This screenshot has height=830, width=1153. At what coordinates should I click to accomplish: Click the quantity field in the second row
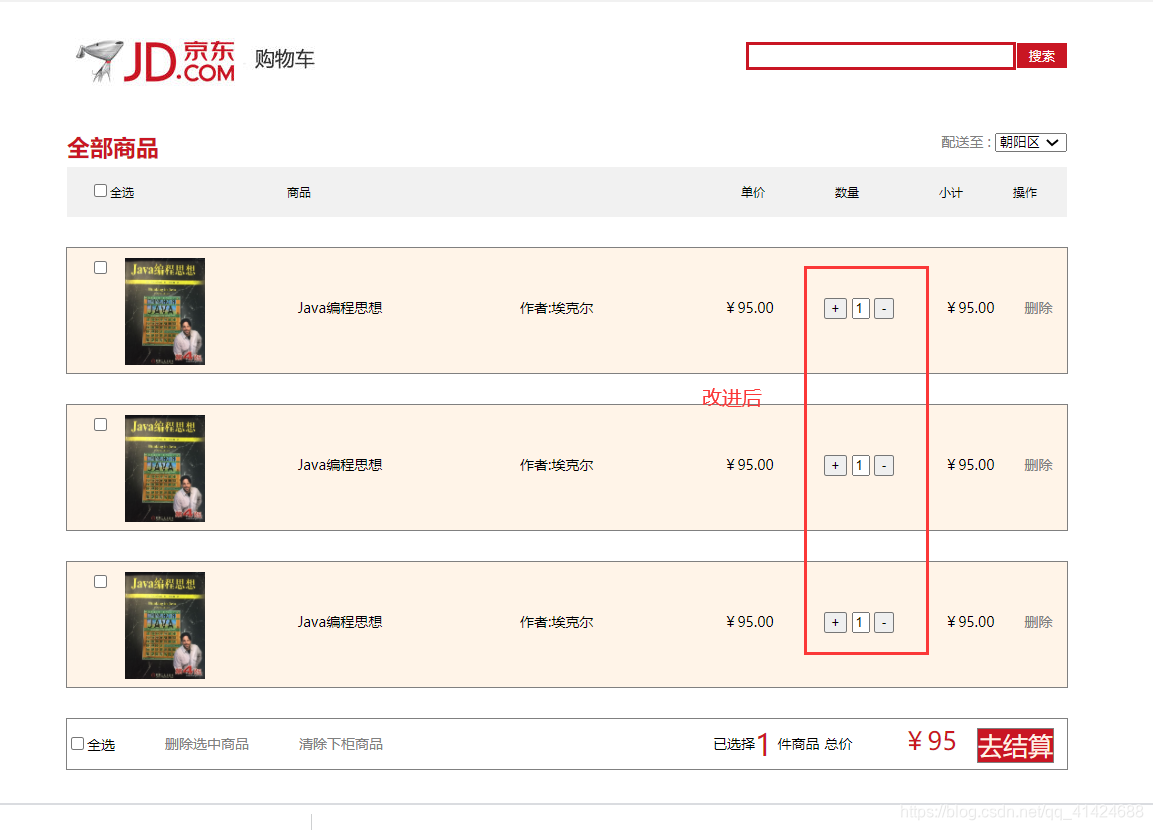[x=860, y=465]
